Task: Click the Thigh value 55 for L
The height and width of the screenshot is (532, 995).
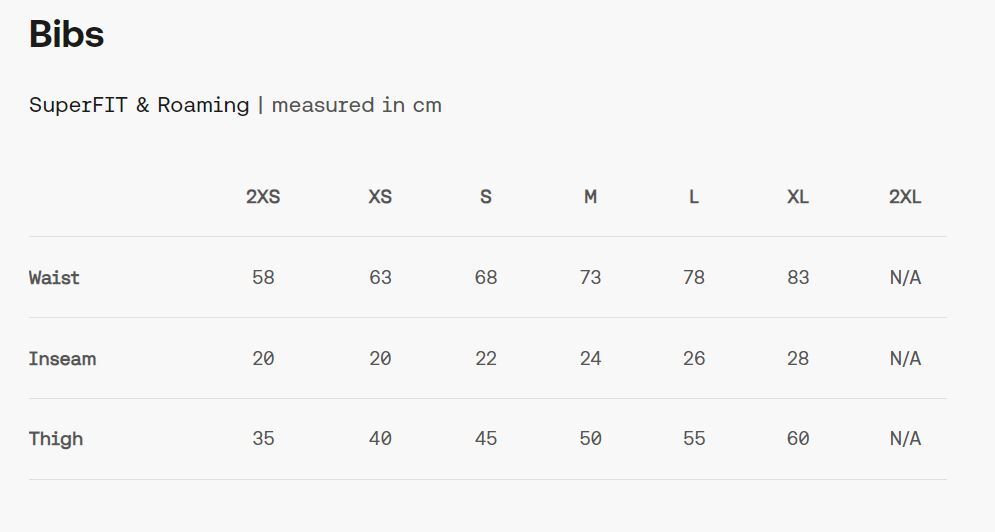Action: [694, 439]
